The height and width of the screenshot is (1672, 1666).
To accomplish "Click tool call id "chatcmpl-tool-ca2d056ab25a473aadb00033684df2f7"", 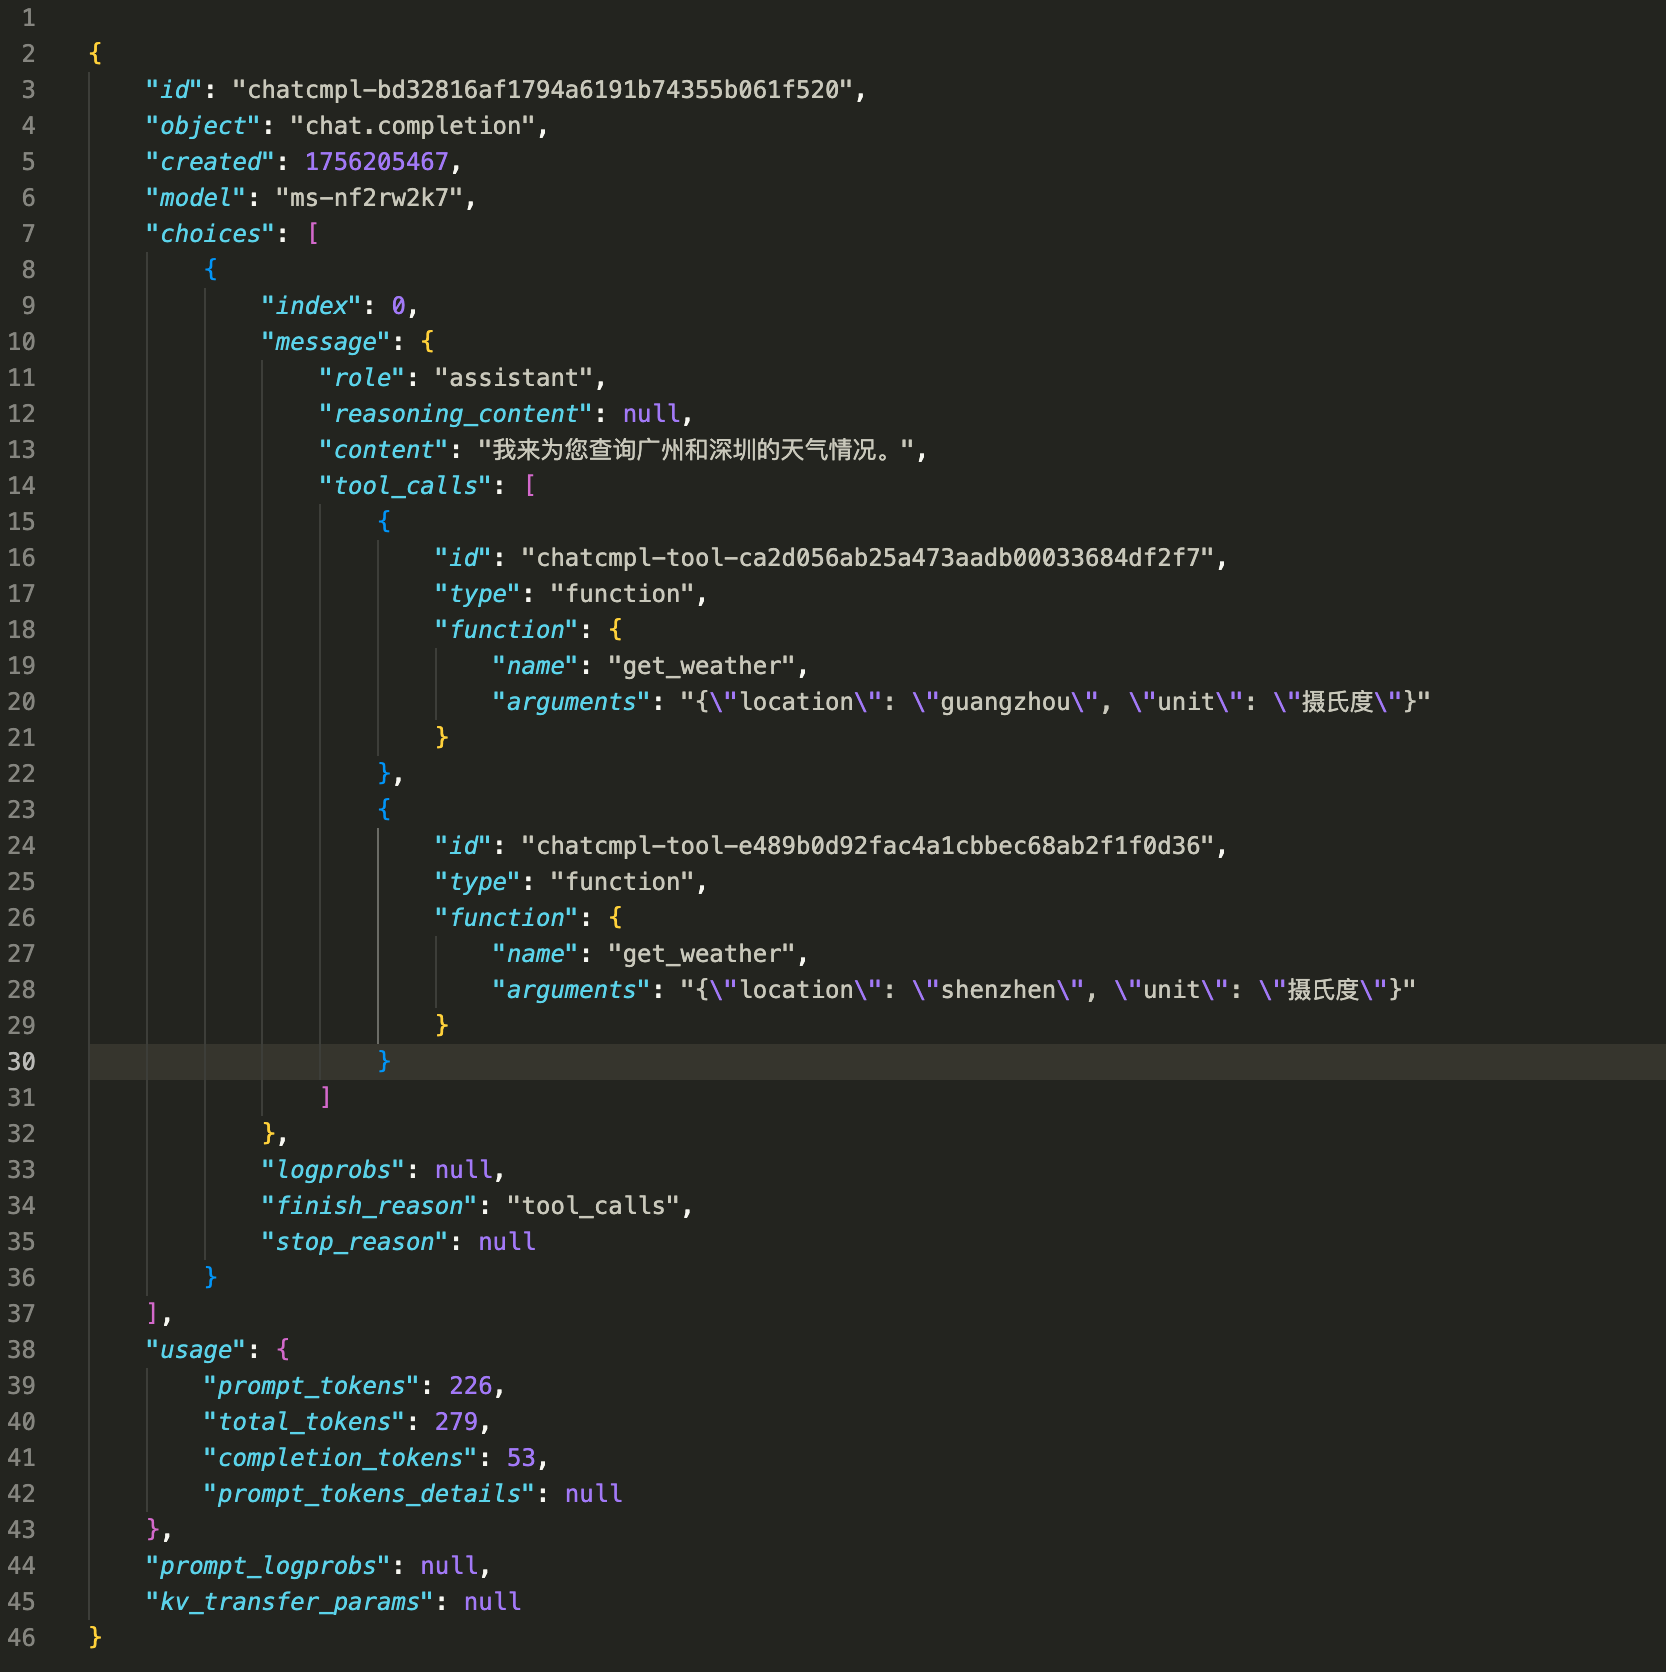I will pyautogui.click(x=868, y=558).
